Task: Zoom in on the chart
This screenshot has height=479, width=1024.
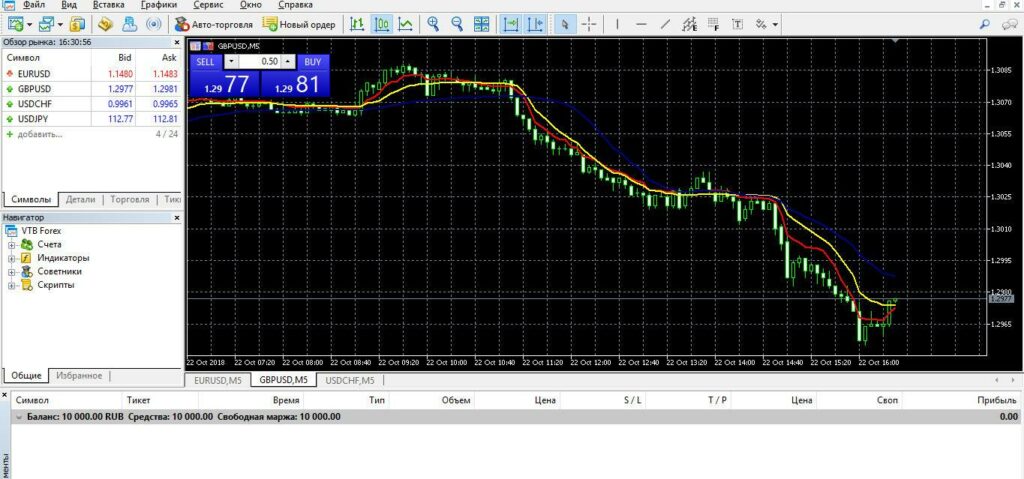Action: 433,23
